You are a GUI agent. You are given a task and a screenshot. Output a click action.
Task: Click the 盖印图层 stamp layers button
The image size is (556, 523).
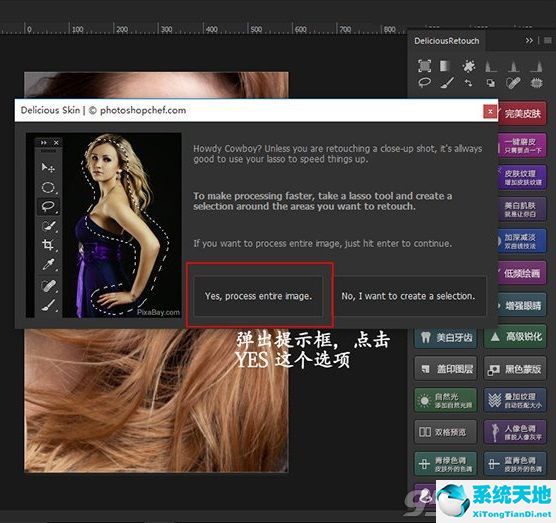coord(446,369)
